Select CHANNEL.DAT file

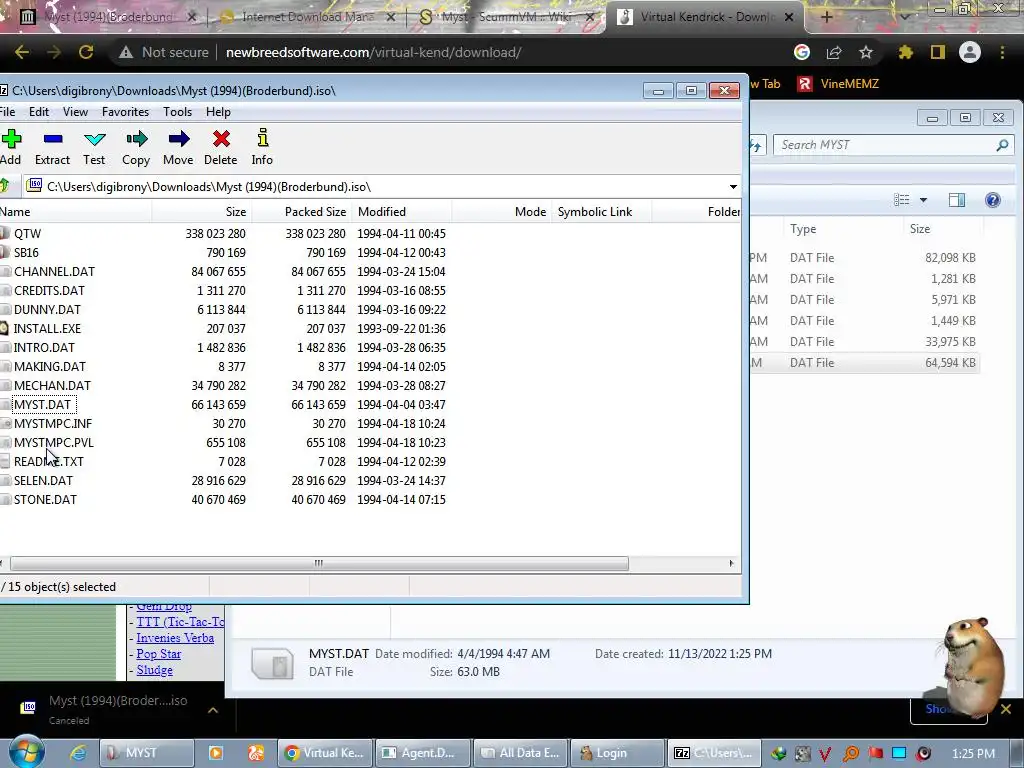point(54,271)
